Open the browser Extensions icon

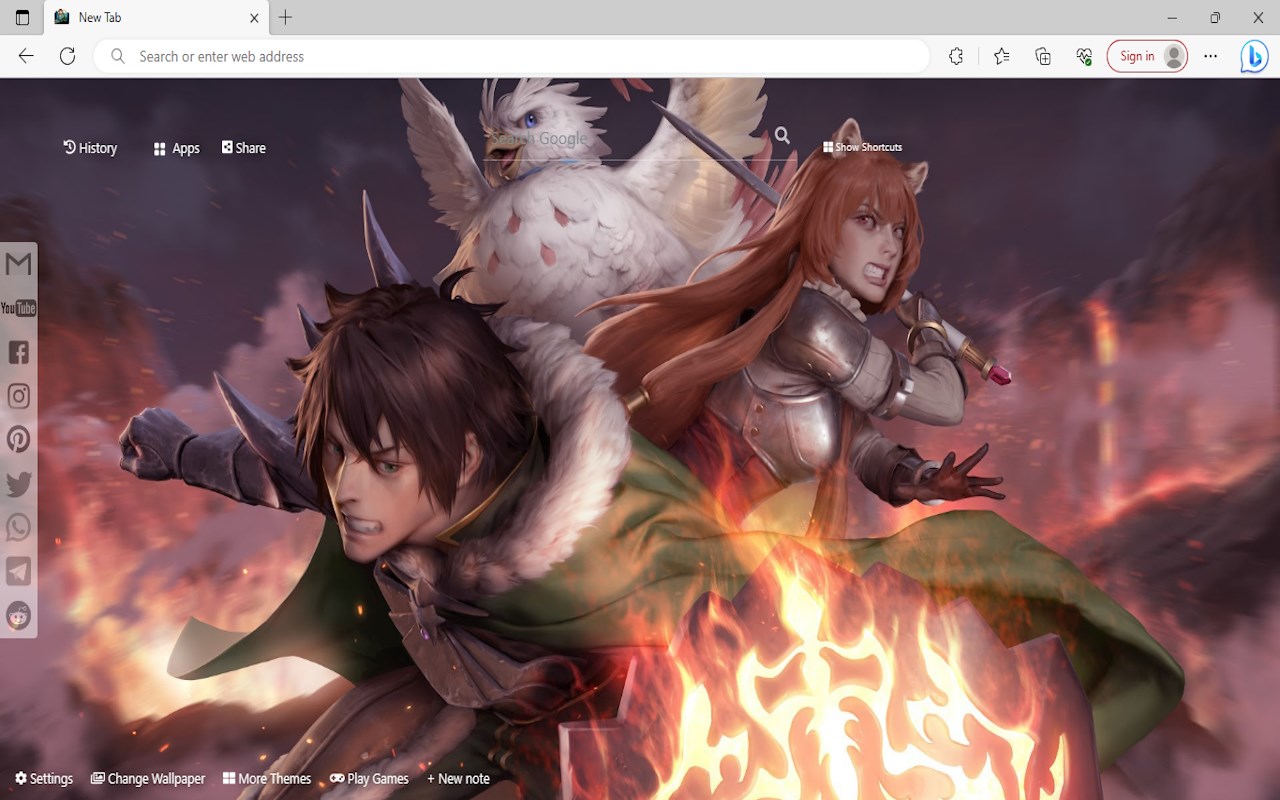(x=956, y=57)
